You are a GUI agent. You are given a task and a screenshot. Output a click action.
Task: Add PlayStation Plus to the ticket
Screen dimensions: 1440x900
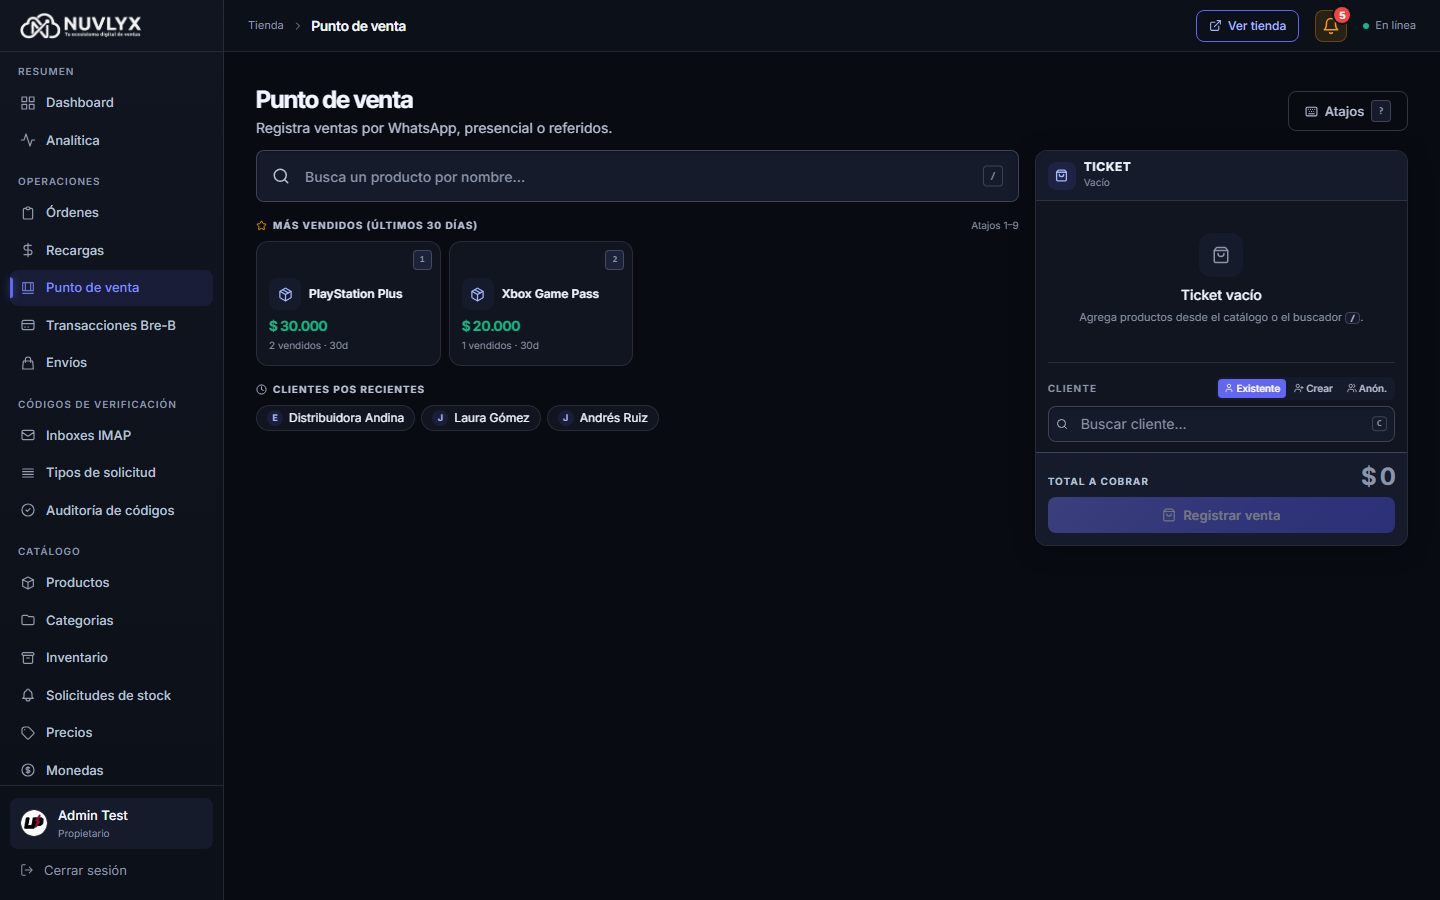click(348, 303)
